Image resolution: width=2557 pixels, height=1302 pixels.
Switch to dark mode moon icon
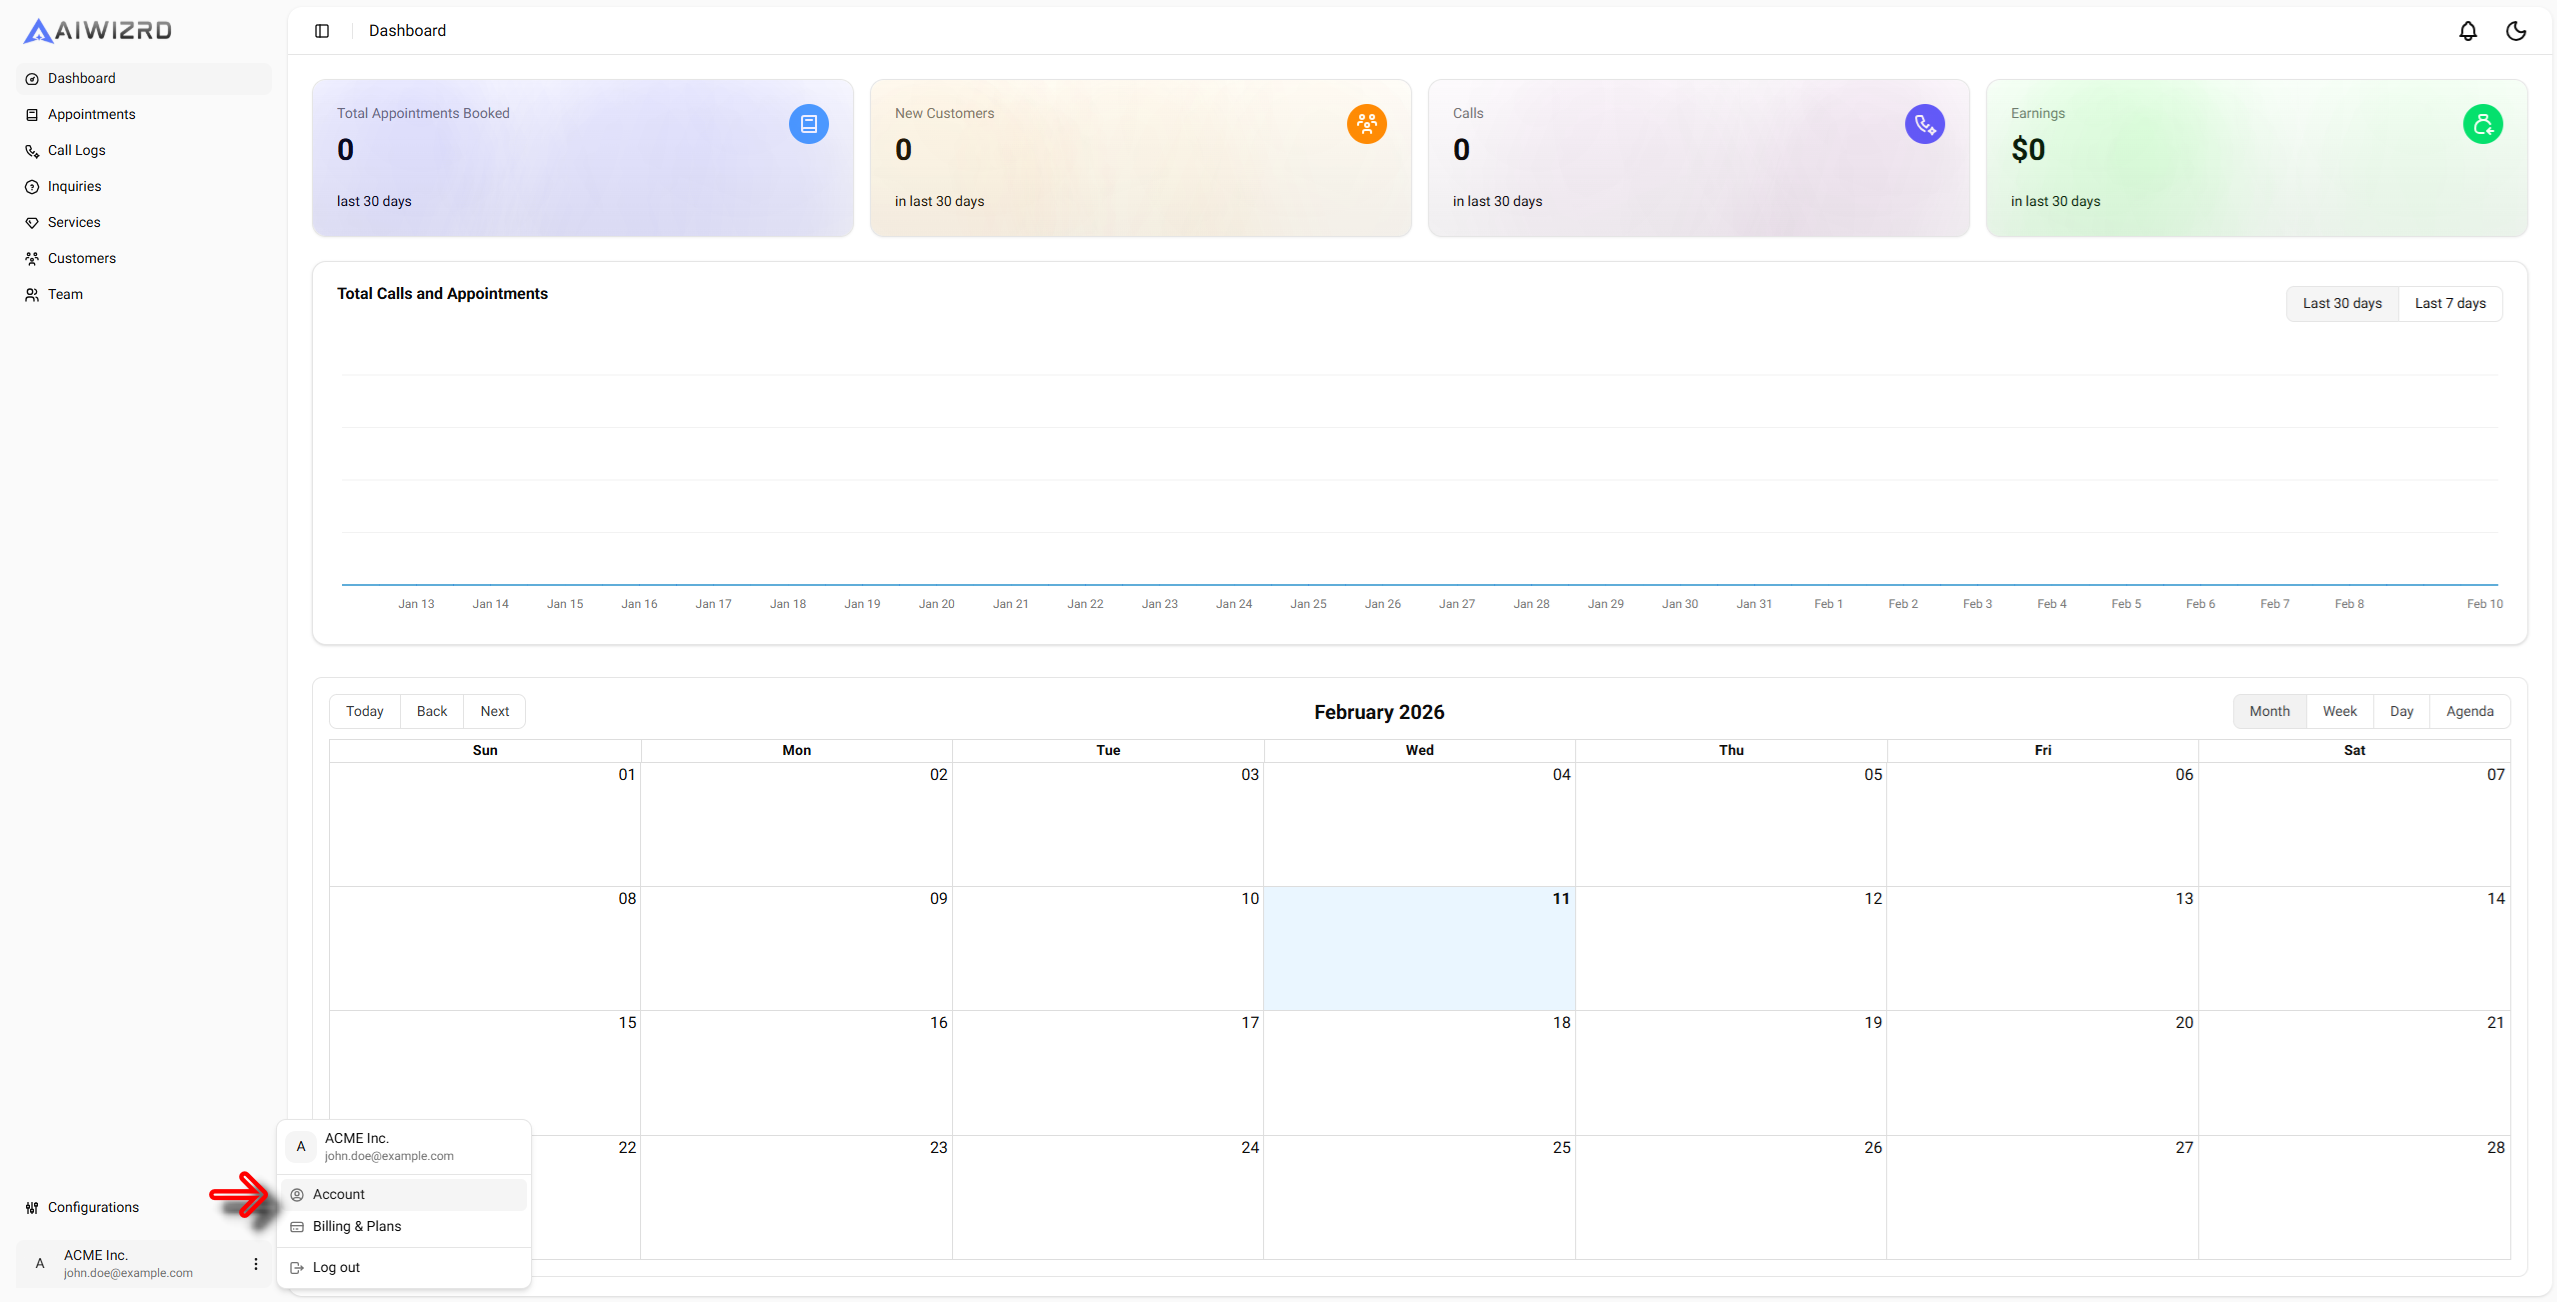(x=2515, y=31)
